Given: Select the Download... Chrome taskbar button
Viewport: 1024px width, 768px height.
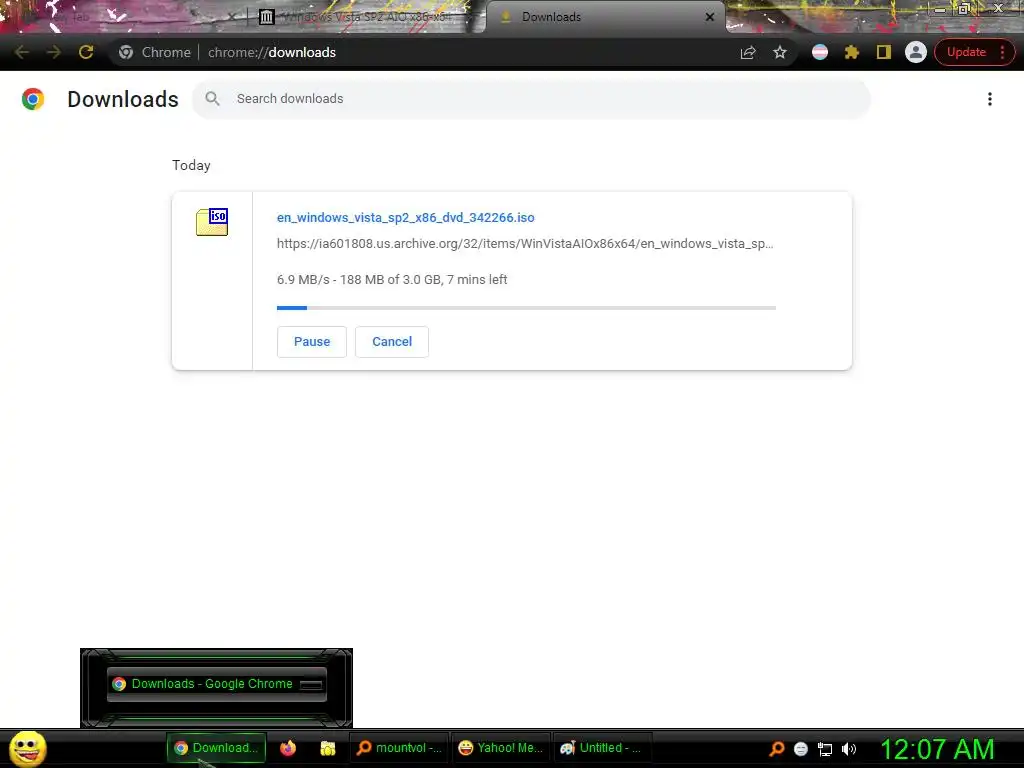Looking at the screenshot, I should (216, 748).
